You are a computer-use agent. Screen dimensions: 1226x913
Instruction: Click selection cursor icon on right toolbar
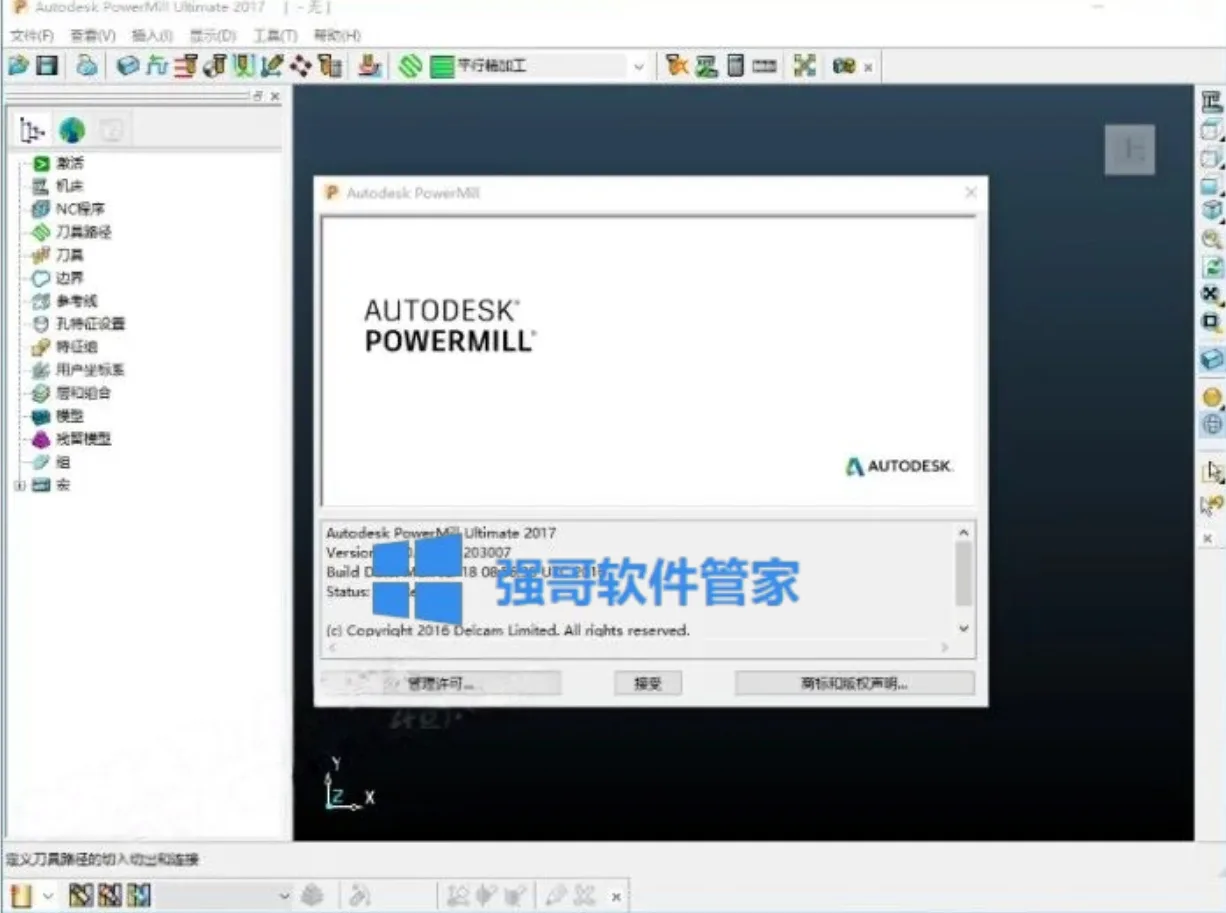tap(1213, 471)
